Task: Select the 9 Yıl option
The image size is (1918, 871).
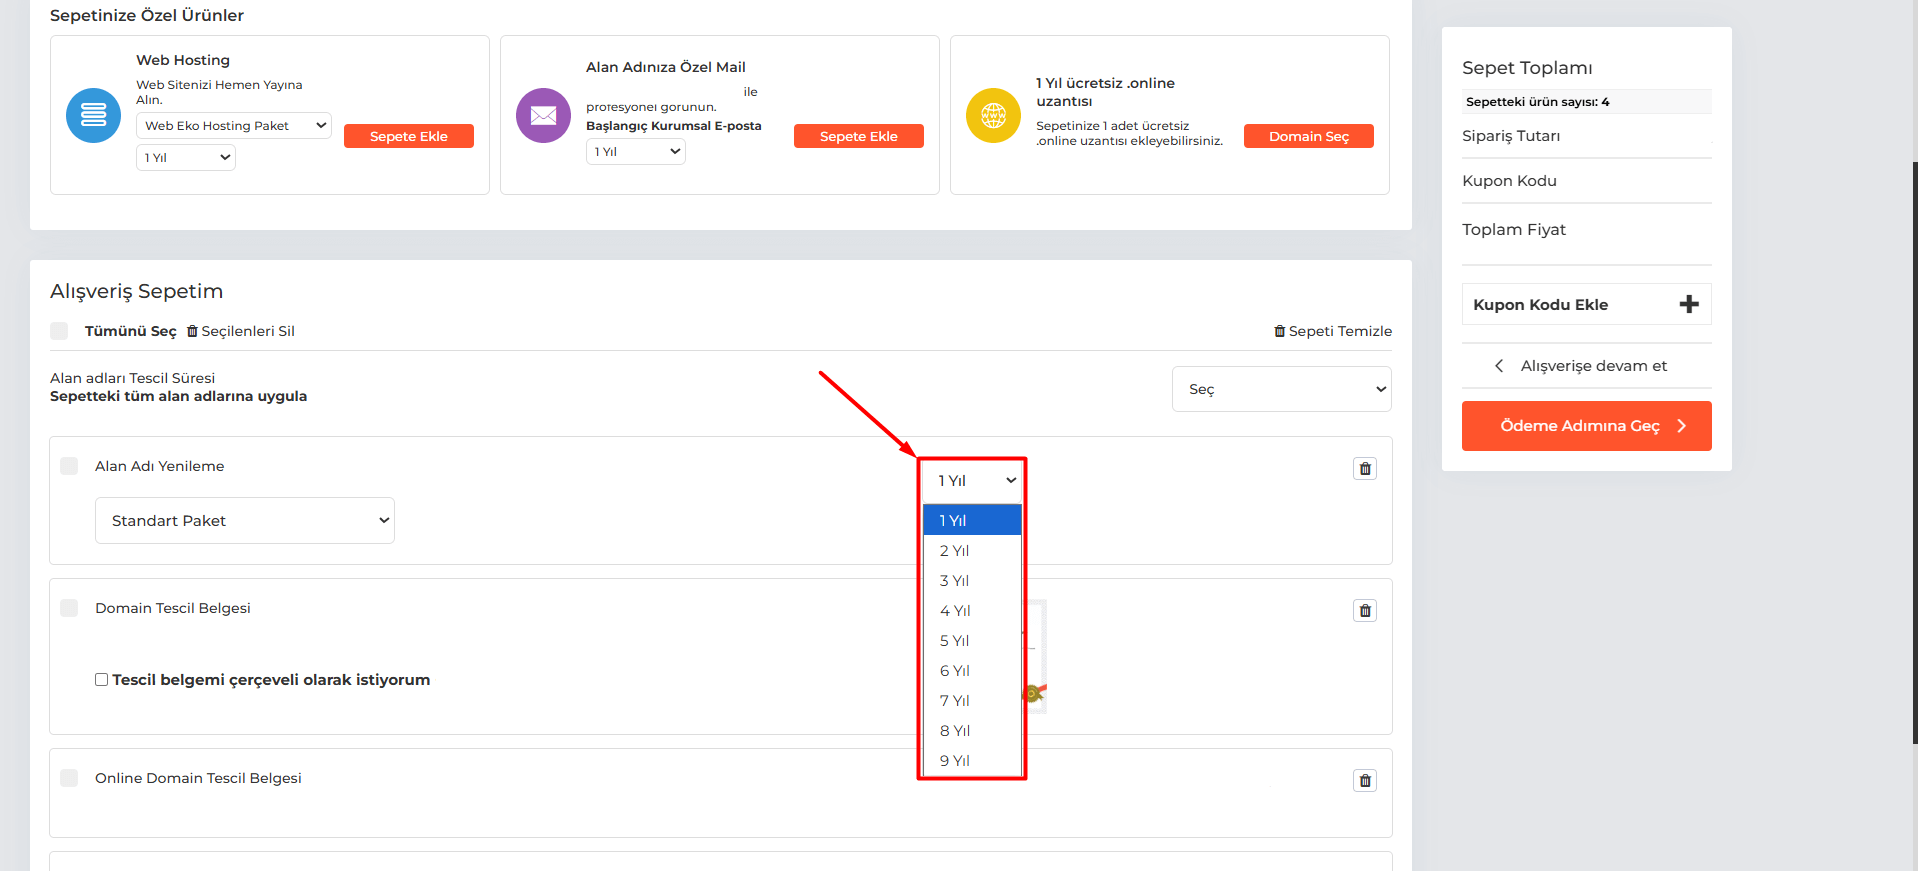Action: point(955,761)
